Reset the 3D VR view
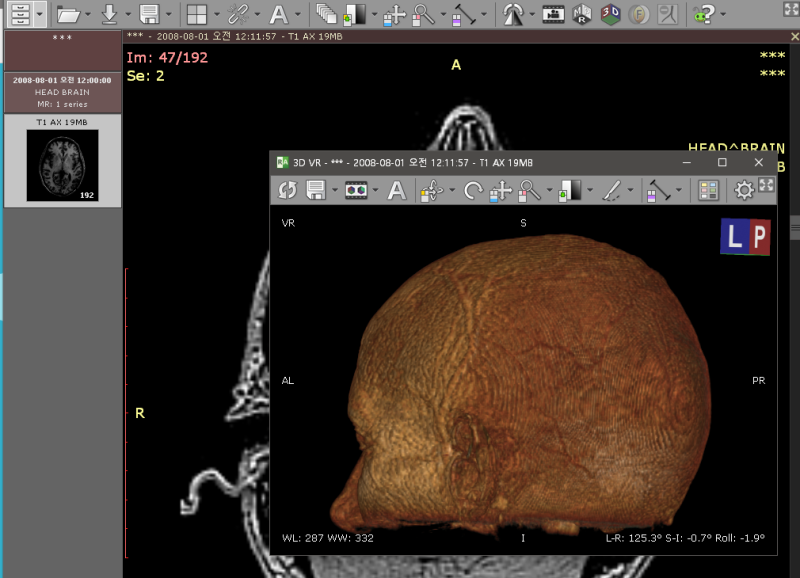Screen dimensions: 800x578 click(288, 190)
